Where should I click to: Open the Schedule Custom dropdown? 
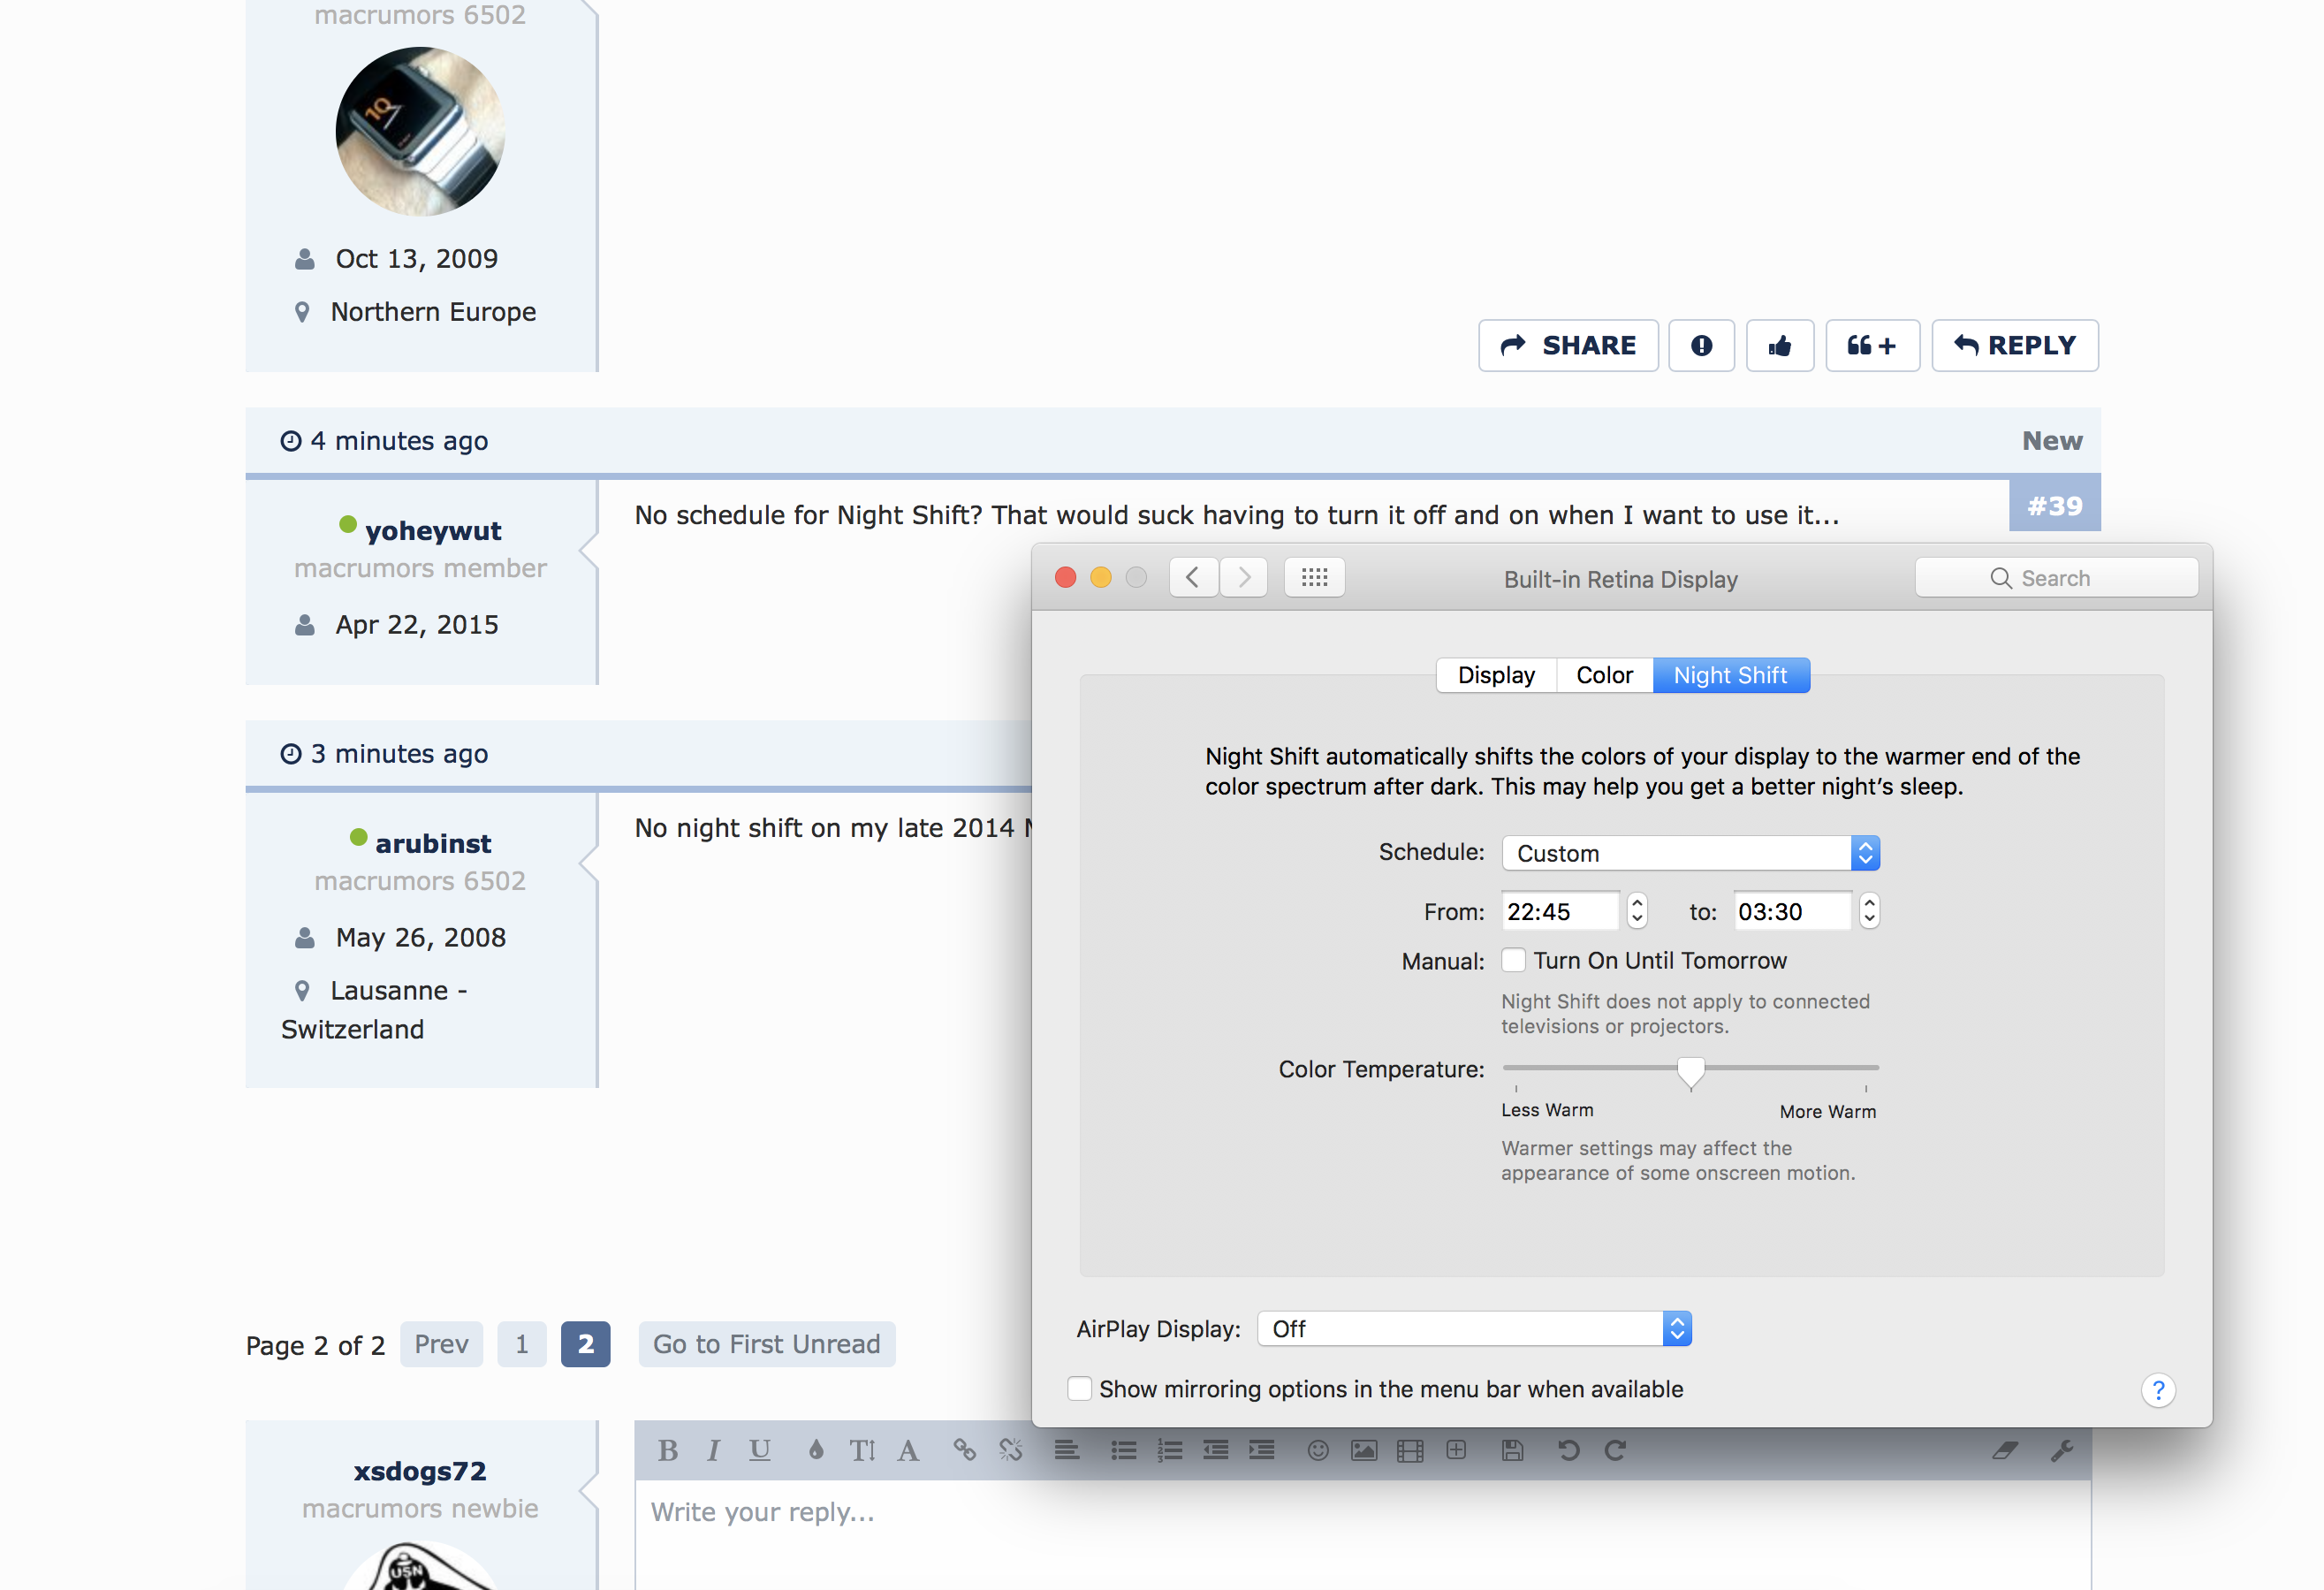click(x=1691, y=853)
